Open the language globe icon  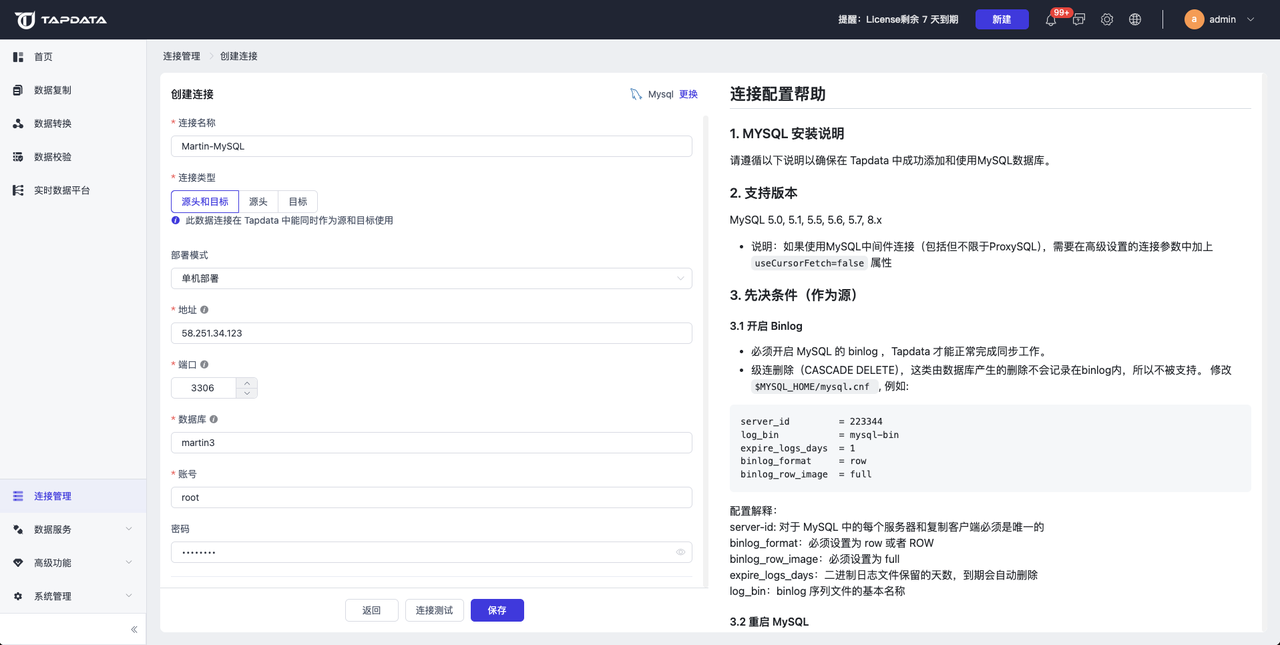pos(1135,20)
